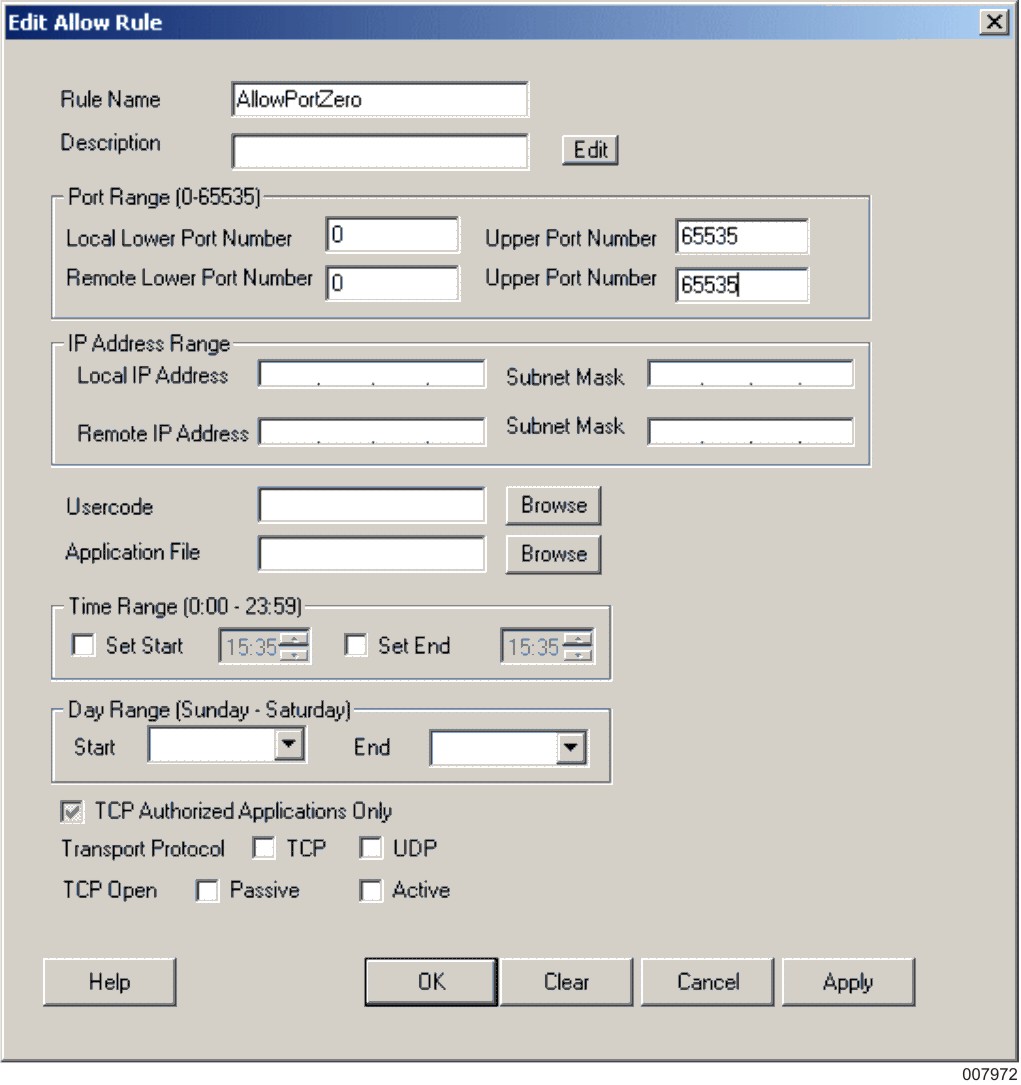1021x1085 pixels.
Task: Open the Day Range End dropdown
Action: [x=571, y=748]
